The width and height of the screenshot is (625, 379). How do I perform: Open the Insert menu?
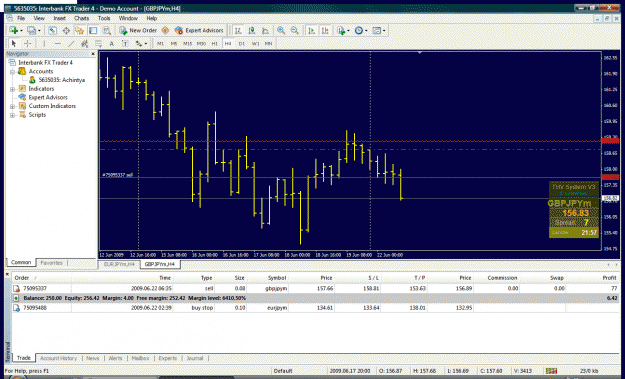pyautogui.click(x=59, y=18)
